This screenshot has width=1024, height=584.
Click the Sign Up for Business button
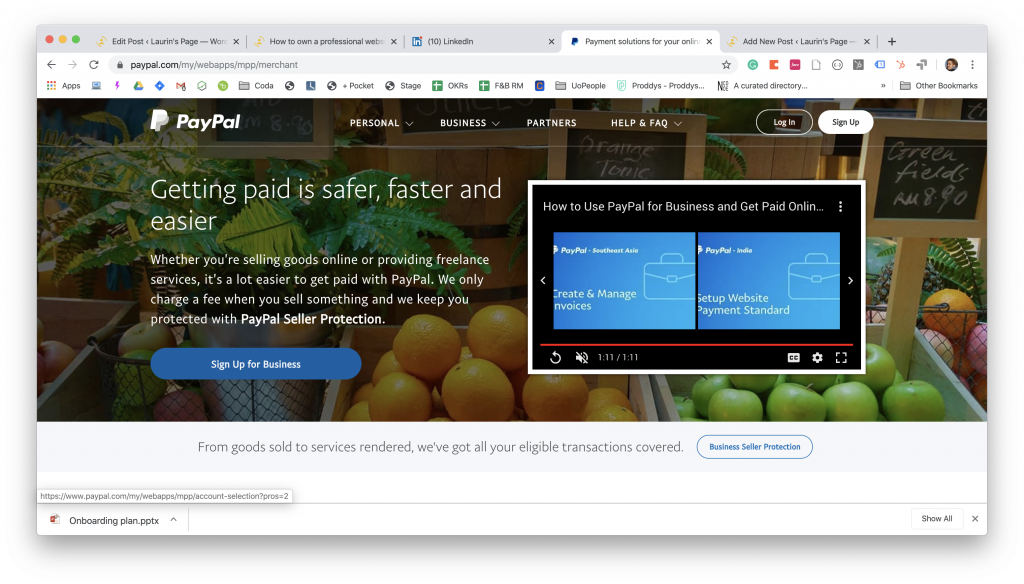(x=256, y=364)
